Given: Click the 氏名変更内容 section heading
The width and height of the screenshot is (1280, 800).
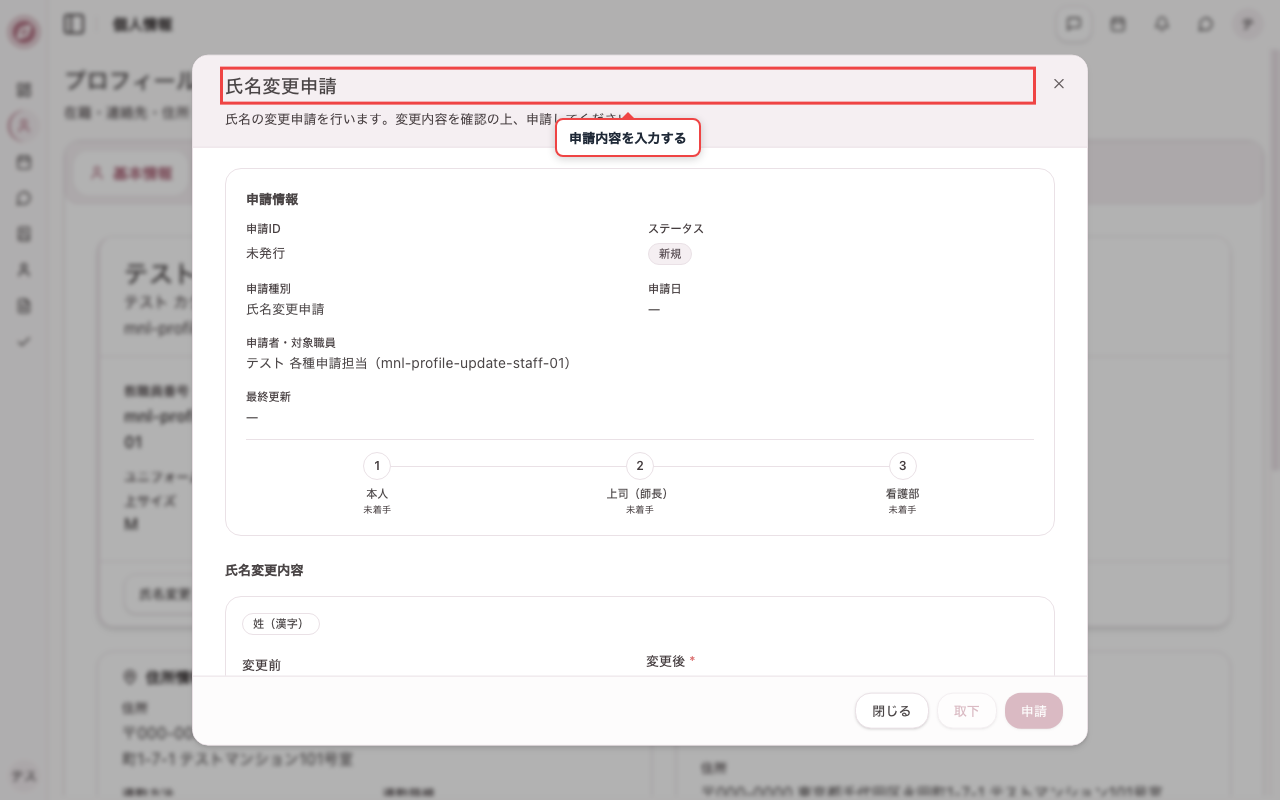Looking at the screenshot, I should tap(264, 570).
